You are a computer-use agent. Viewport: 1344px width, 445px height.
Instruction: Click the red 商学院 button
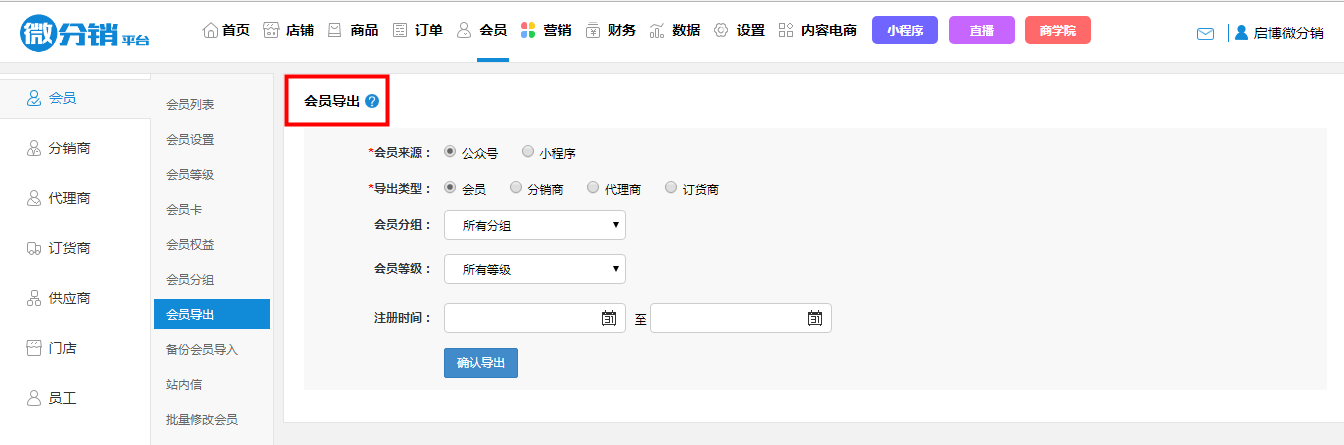(x=1057, y=31)
